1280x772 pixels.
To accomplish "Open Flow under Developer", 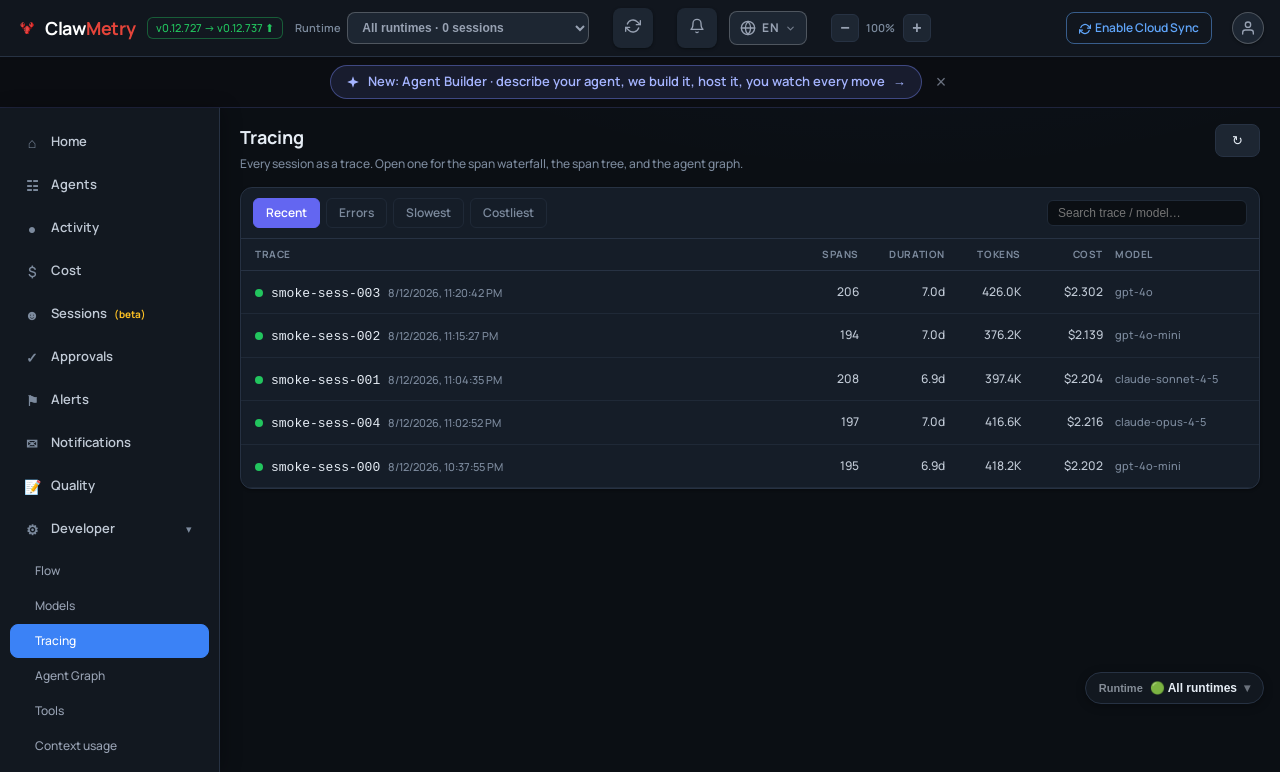I will (110, 571).
